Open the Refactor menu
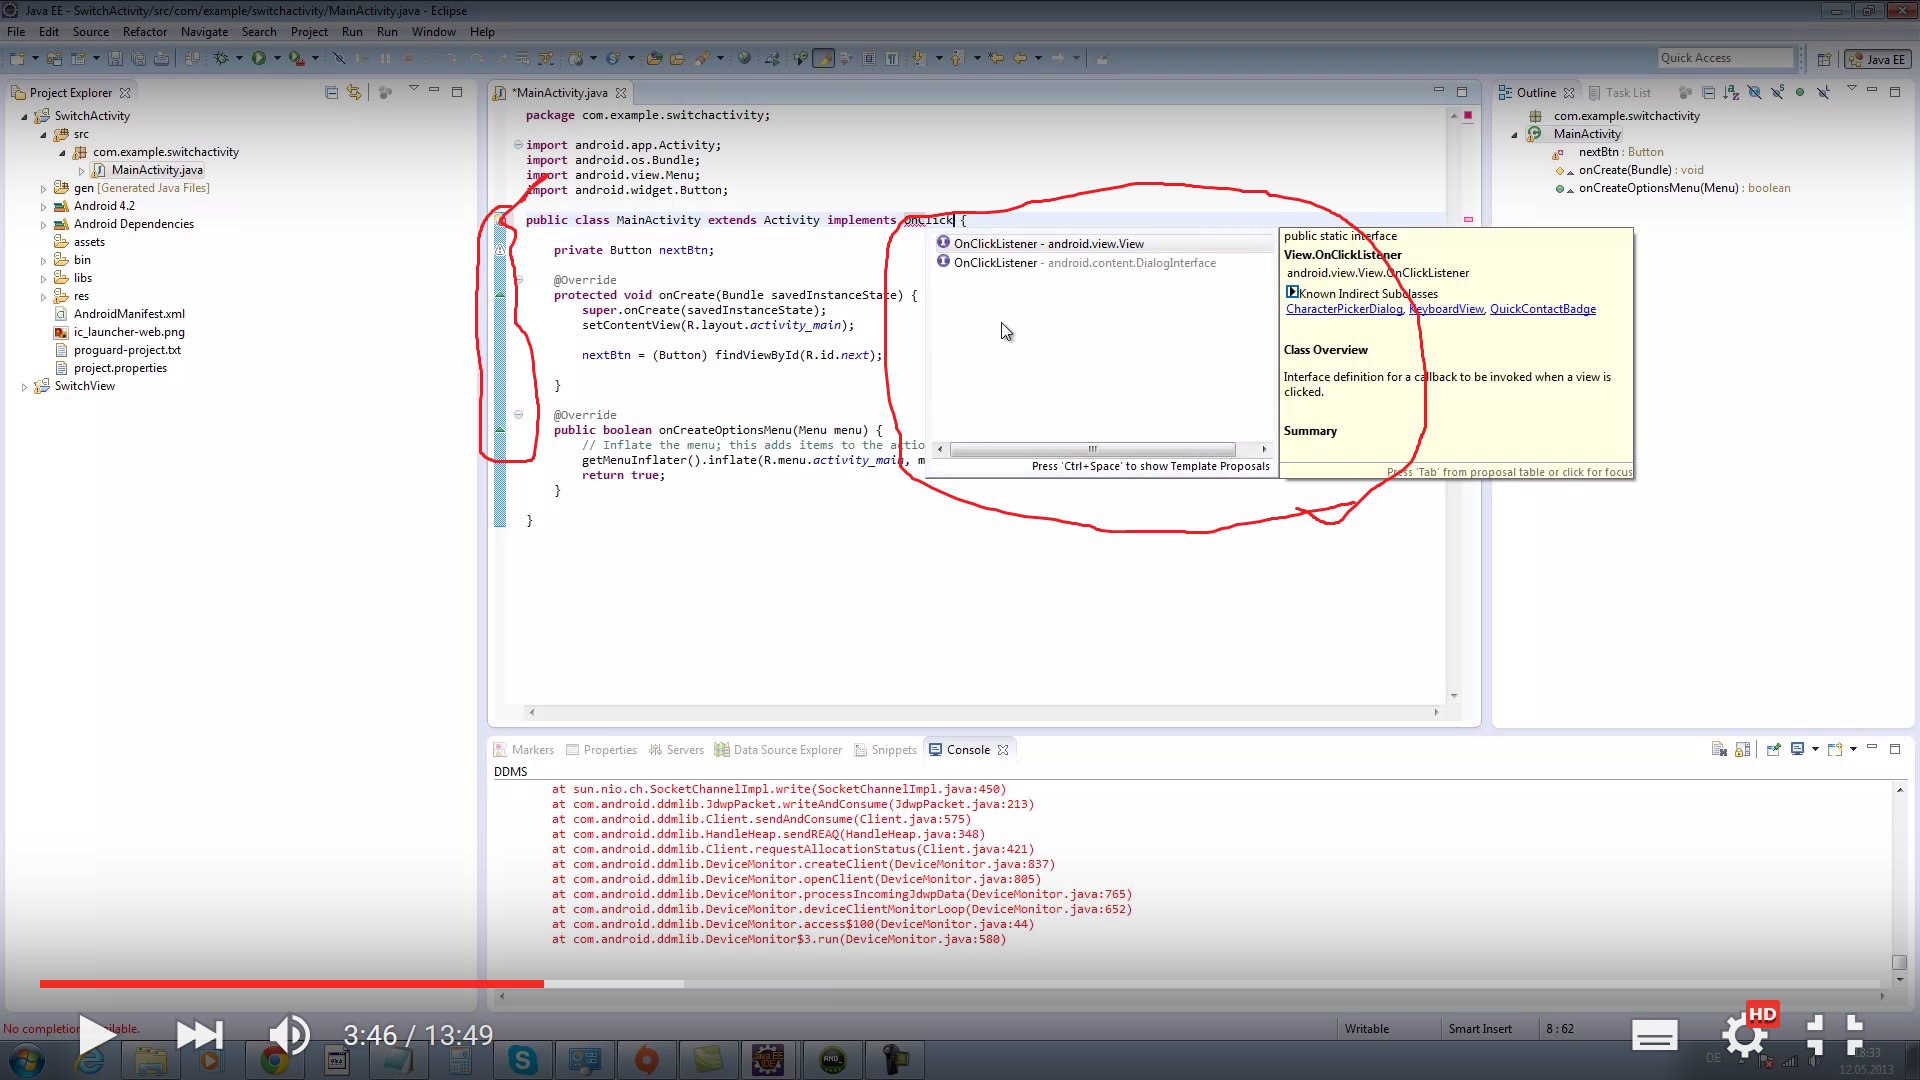 tap(145, 32)
